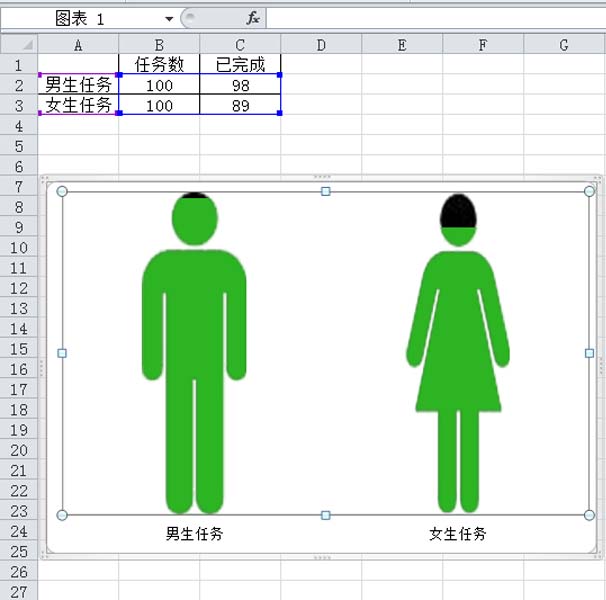
Task: Select row 1 header
Action: click(19, 64)
